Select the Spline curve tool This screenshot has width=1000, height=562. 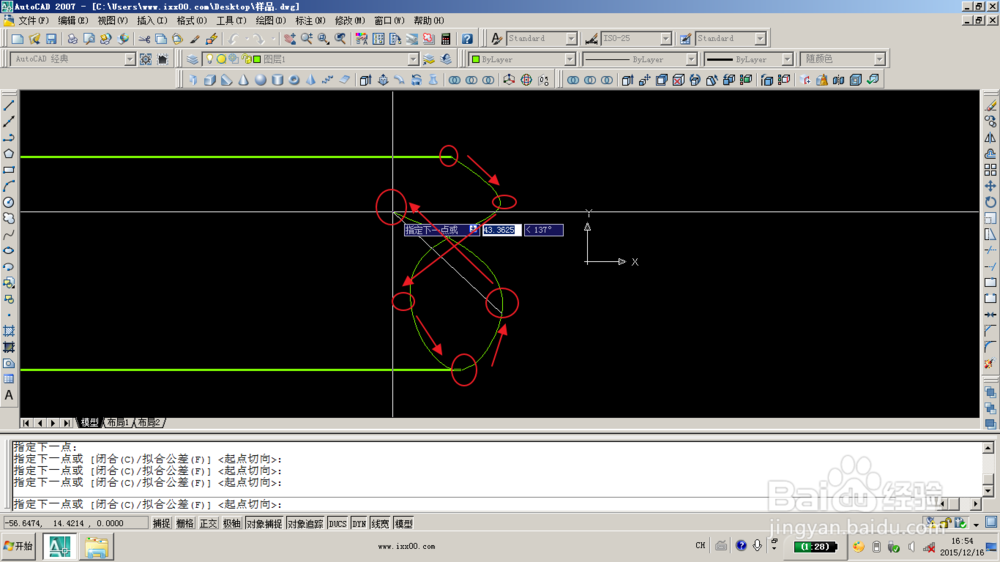(9, 234)
